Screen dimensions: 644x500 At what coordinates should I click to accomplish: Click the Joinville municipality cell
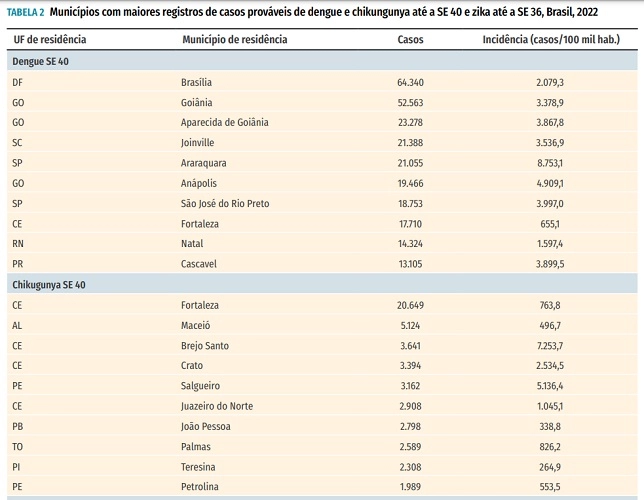click(198, 142)
